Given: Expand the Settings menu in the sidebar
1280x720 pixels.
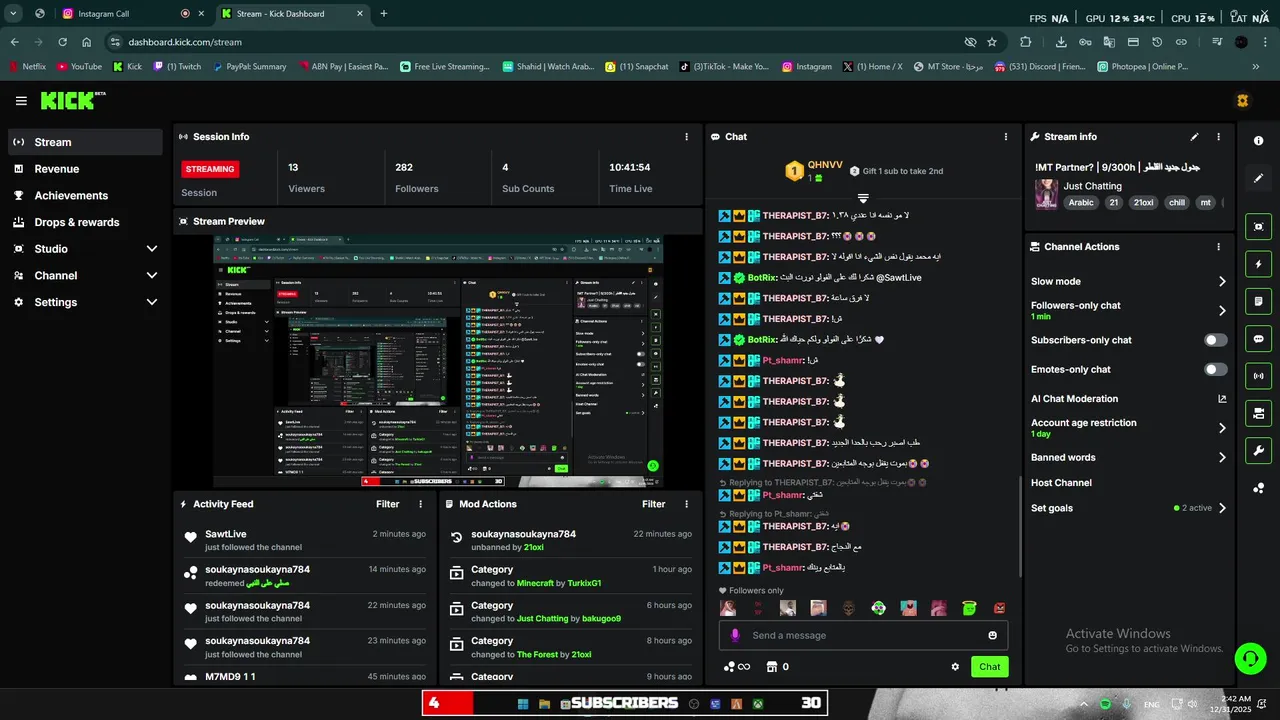Looking at the screenshot, I should [x=152, y=302].
